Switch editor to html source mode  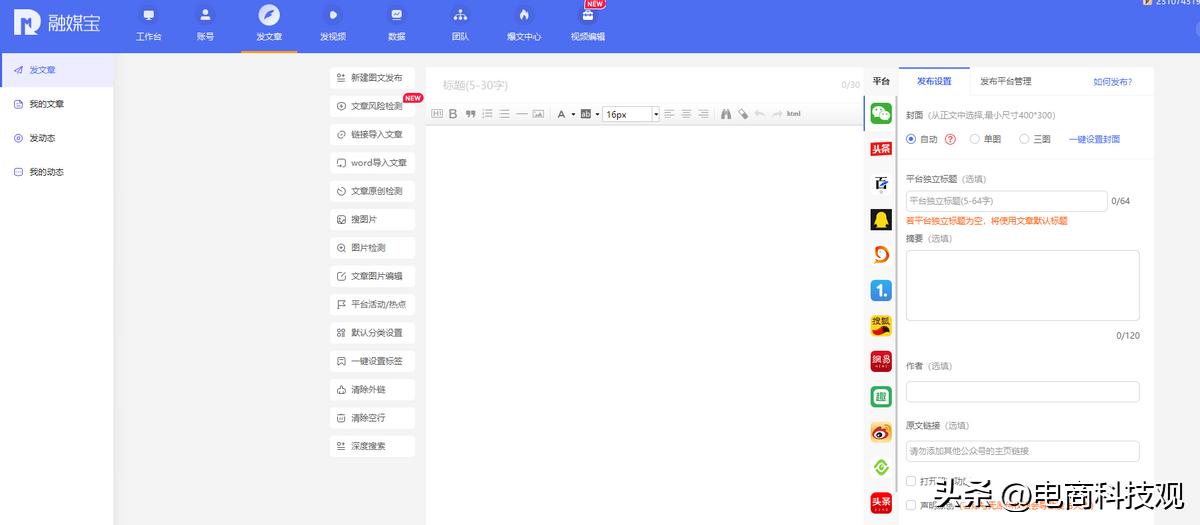(x=794, y=114)
